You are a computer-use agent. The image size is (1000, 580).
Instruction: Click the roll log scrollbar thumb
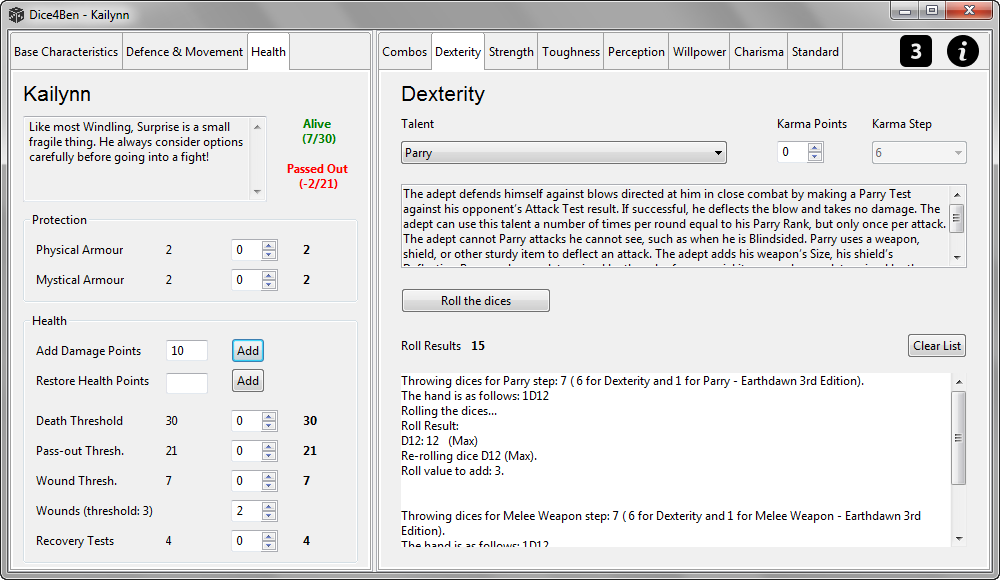point(959,438)
